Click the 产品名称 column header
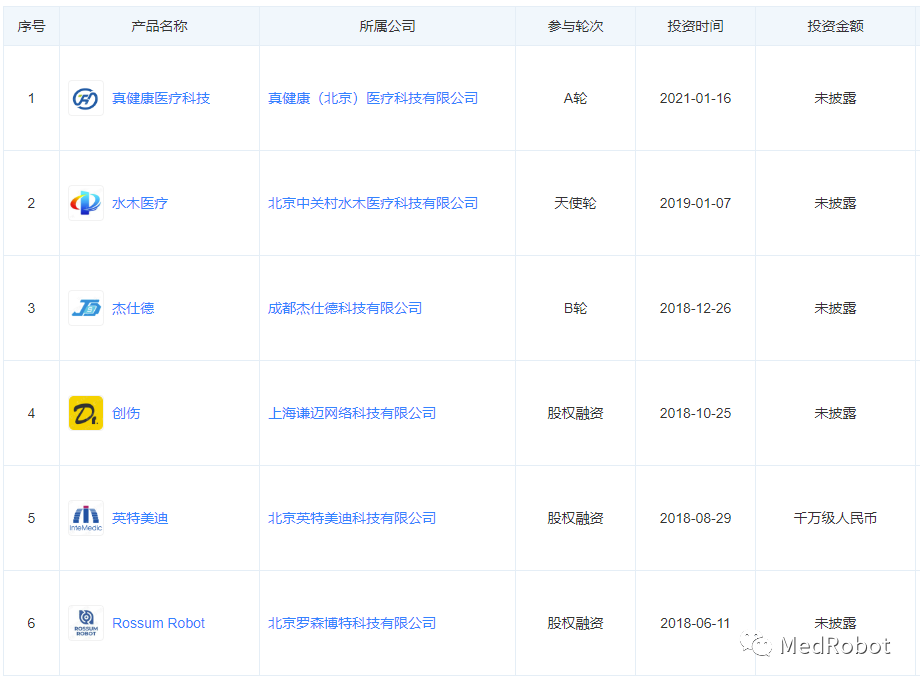 click(157, 26)
